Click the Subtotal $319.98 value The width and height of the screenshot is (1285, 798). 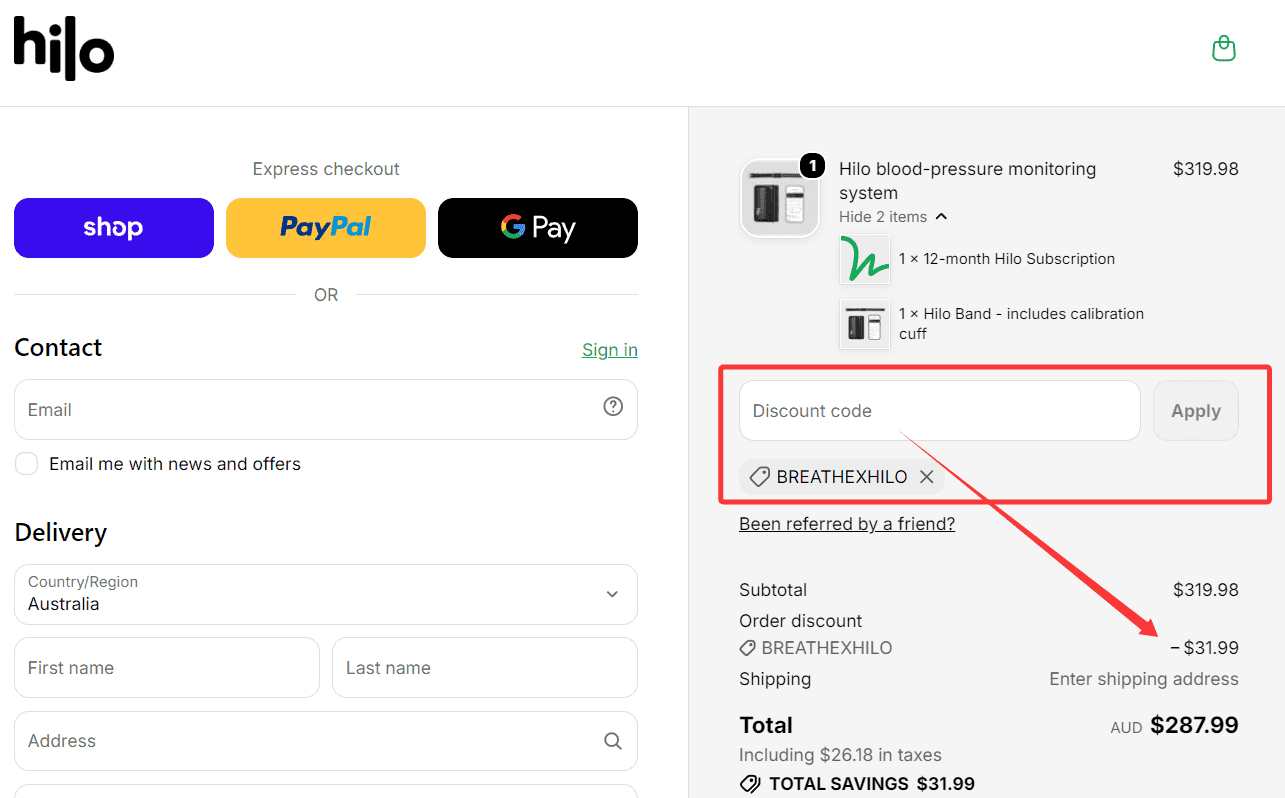click(1206, 590)
